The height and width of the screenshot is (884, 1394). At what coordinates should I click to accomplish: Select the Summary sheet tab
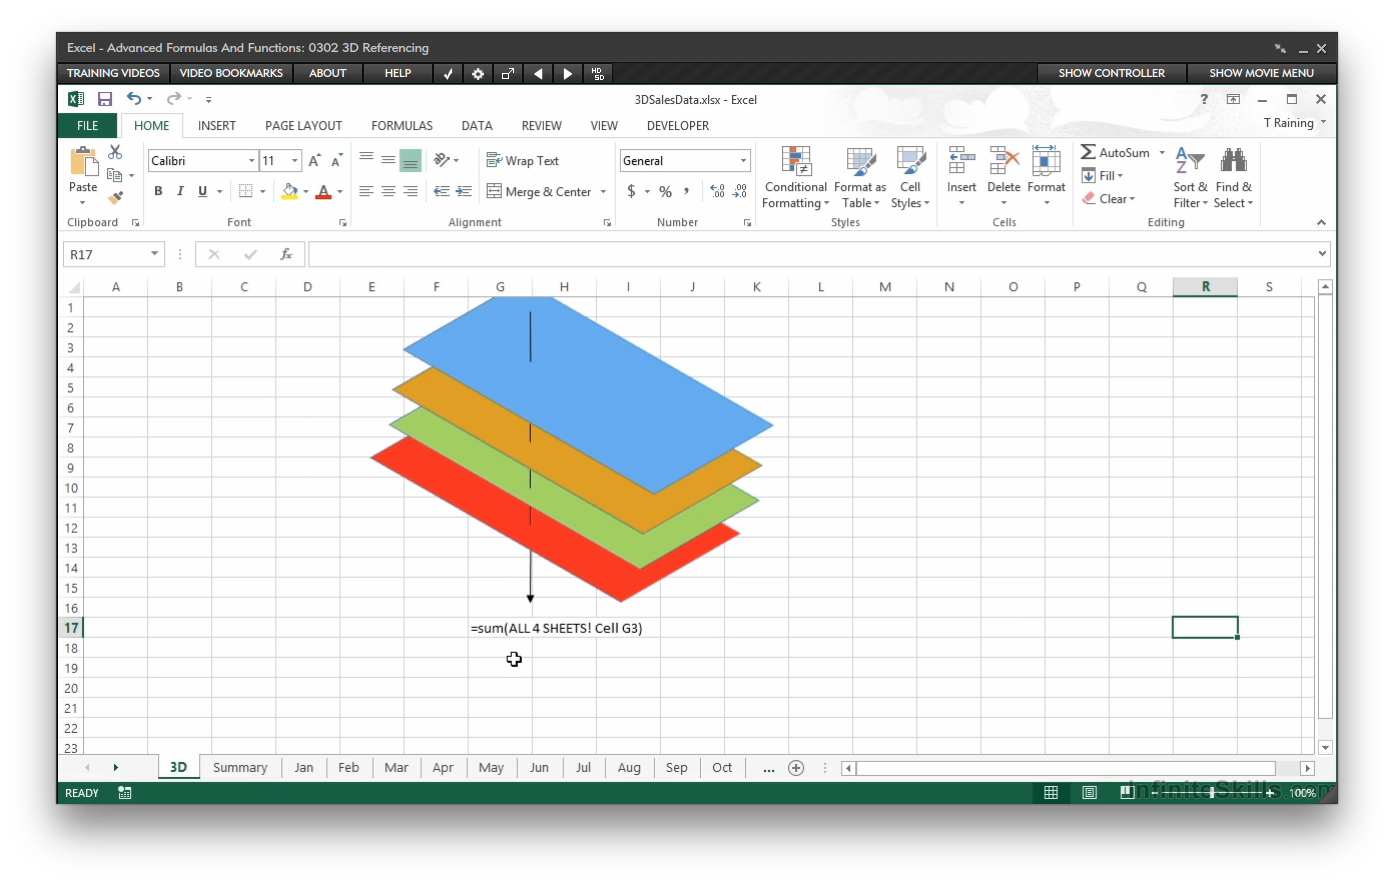tap(240, 767)
